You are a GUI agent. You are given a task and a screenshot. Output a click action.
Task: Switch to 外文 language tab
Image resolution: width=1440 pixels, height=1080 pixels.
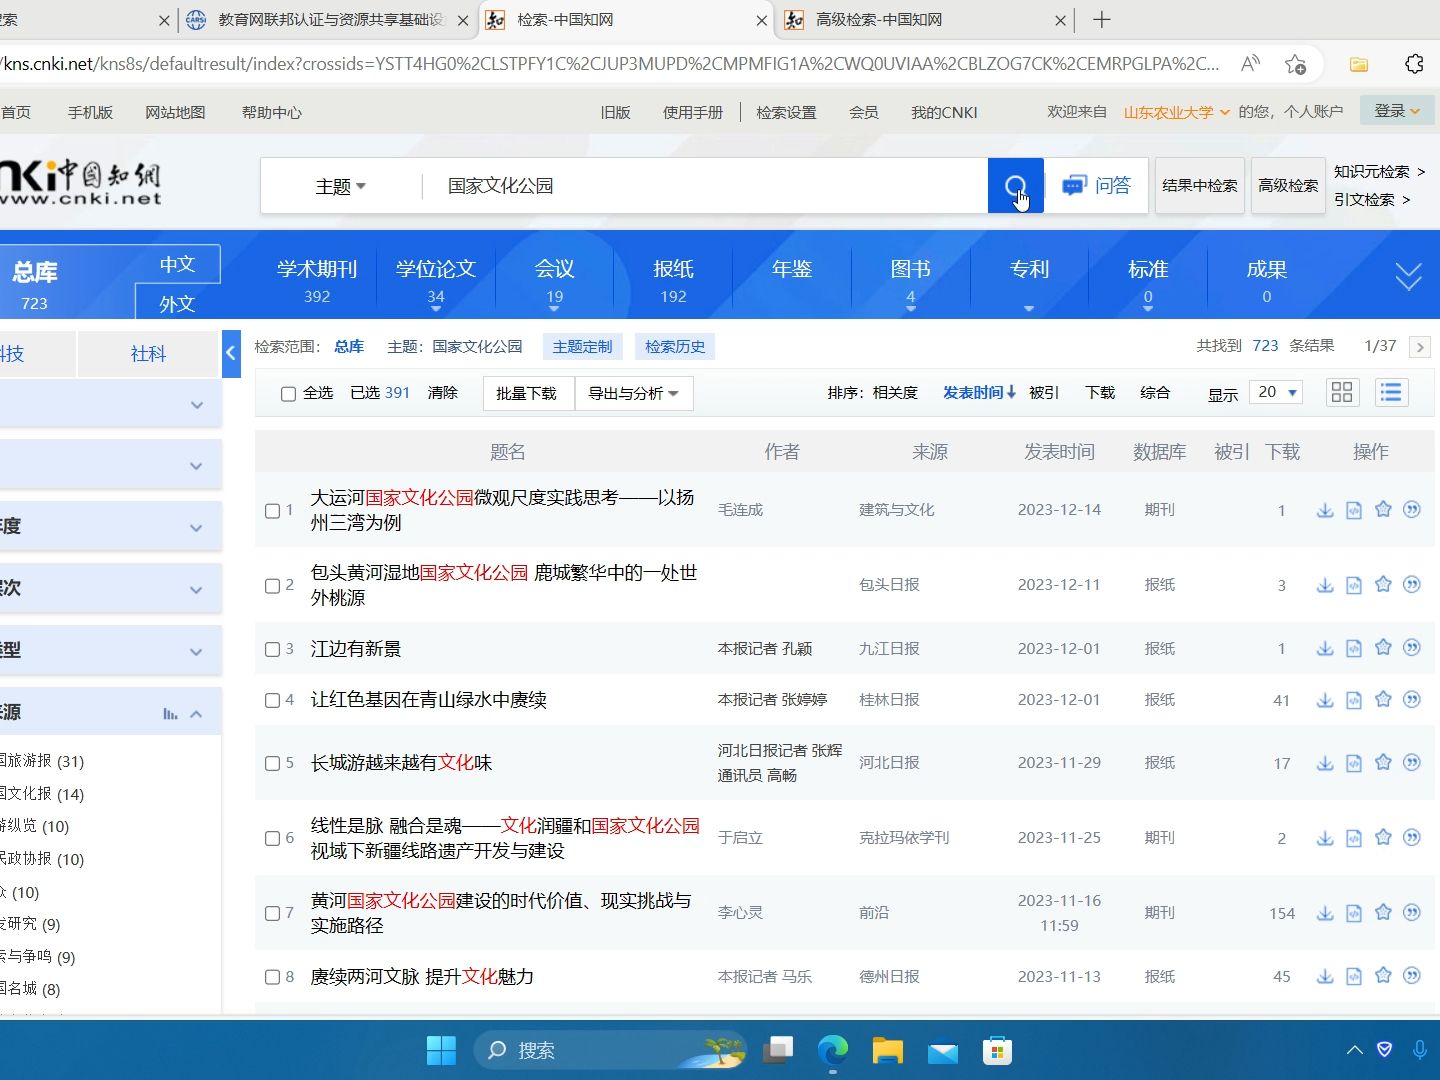177,303
